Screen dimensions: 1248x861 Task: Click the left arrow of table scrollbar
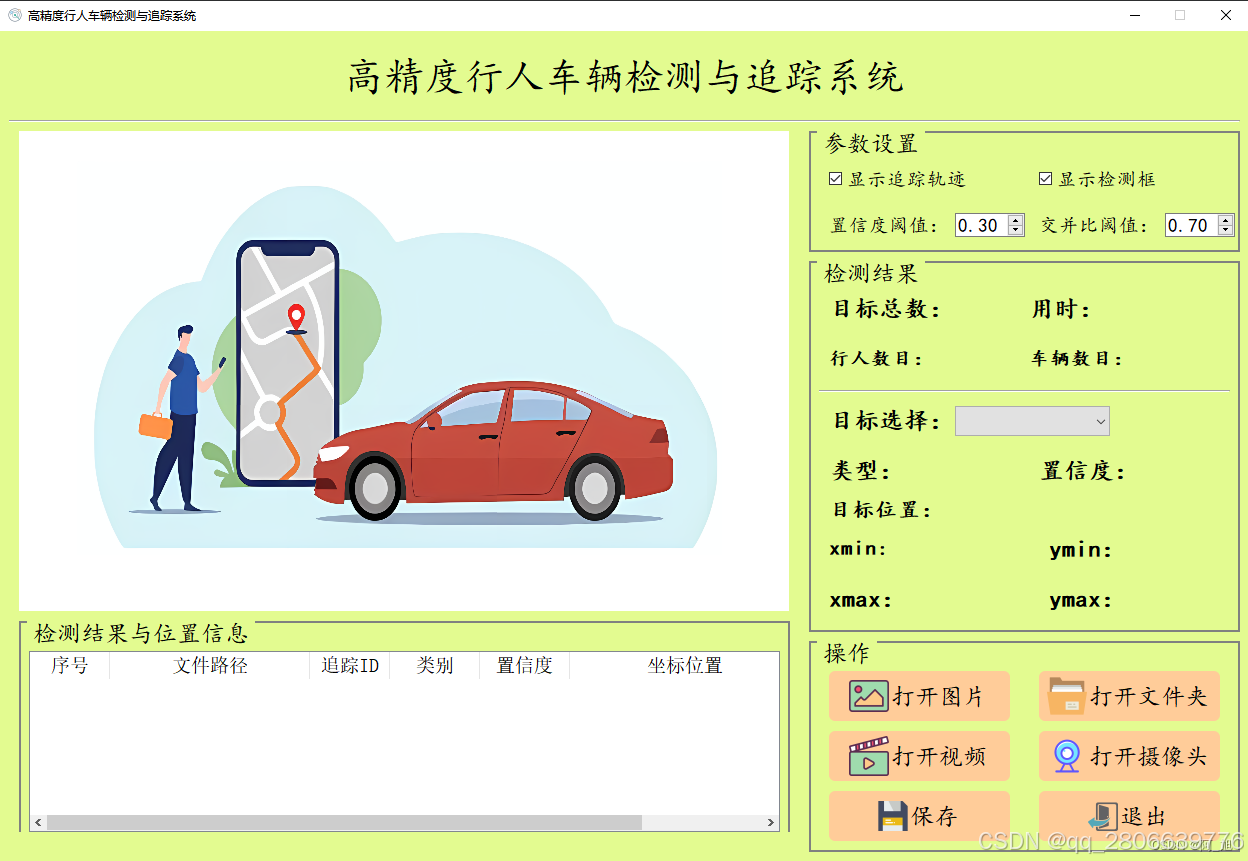pyautogui.click(x=38, y=822)
